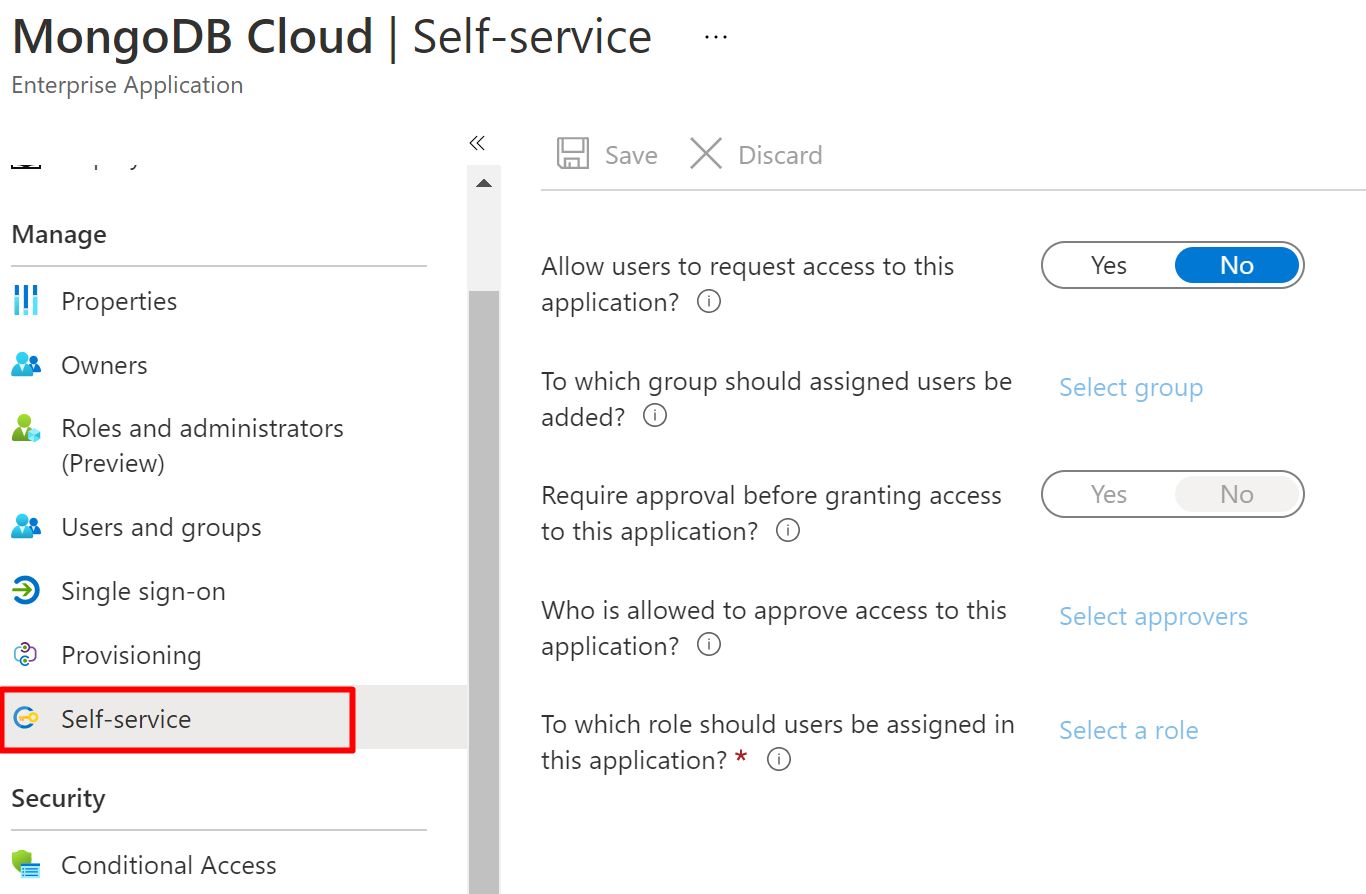The height and width of the screenshot is (894, 1366).
Task: Click the Save button in toolbar
Action: click(608, 155)
